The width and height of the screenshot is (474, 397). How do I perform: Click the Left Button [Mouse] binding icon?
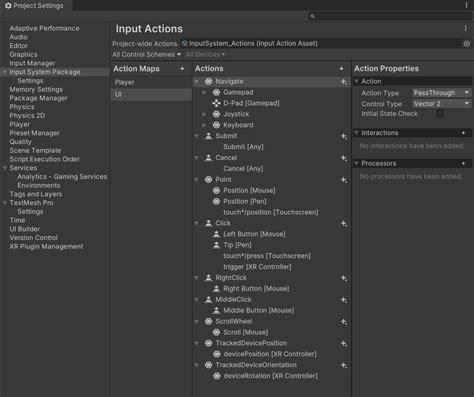(x=216, y=234)
